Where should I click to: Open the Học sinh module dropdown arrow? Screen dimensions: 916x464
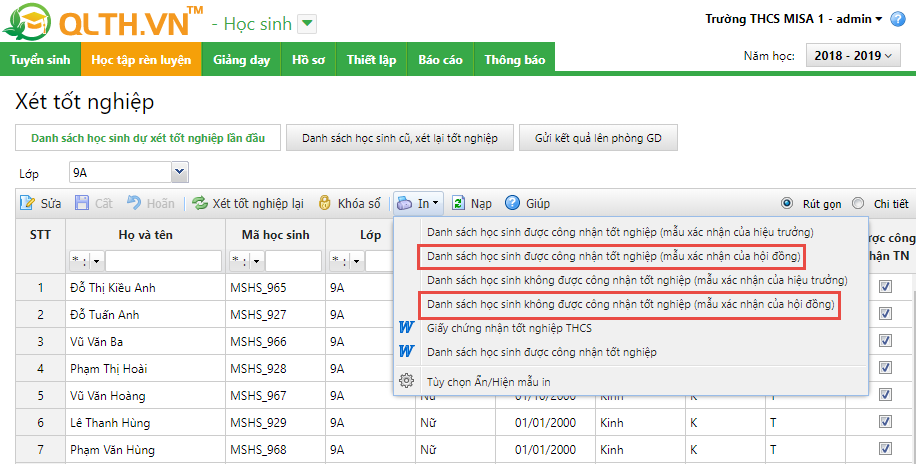point(307,25)
